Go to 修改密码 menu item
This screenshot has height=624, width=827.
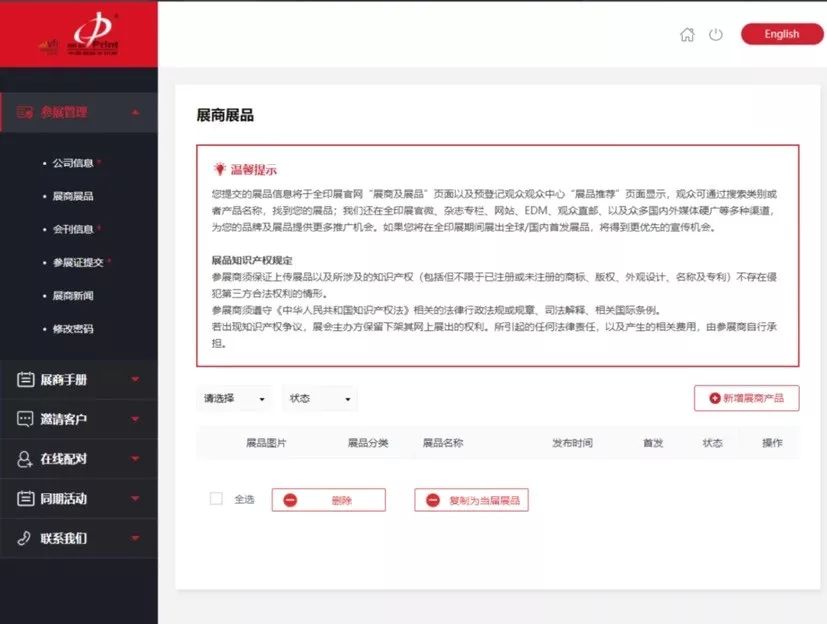pos(73,329)
